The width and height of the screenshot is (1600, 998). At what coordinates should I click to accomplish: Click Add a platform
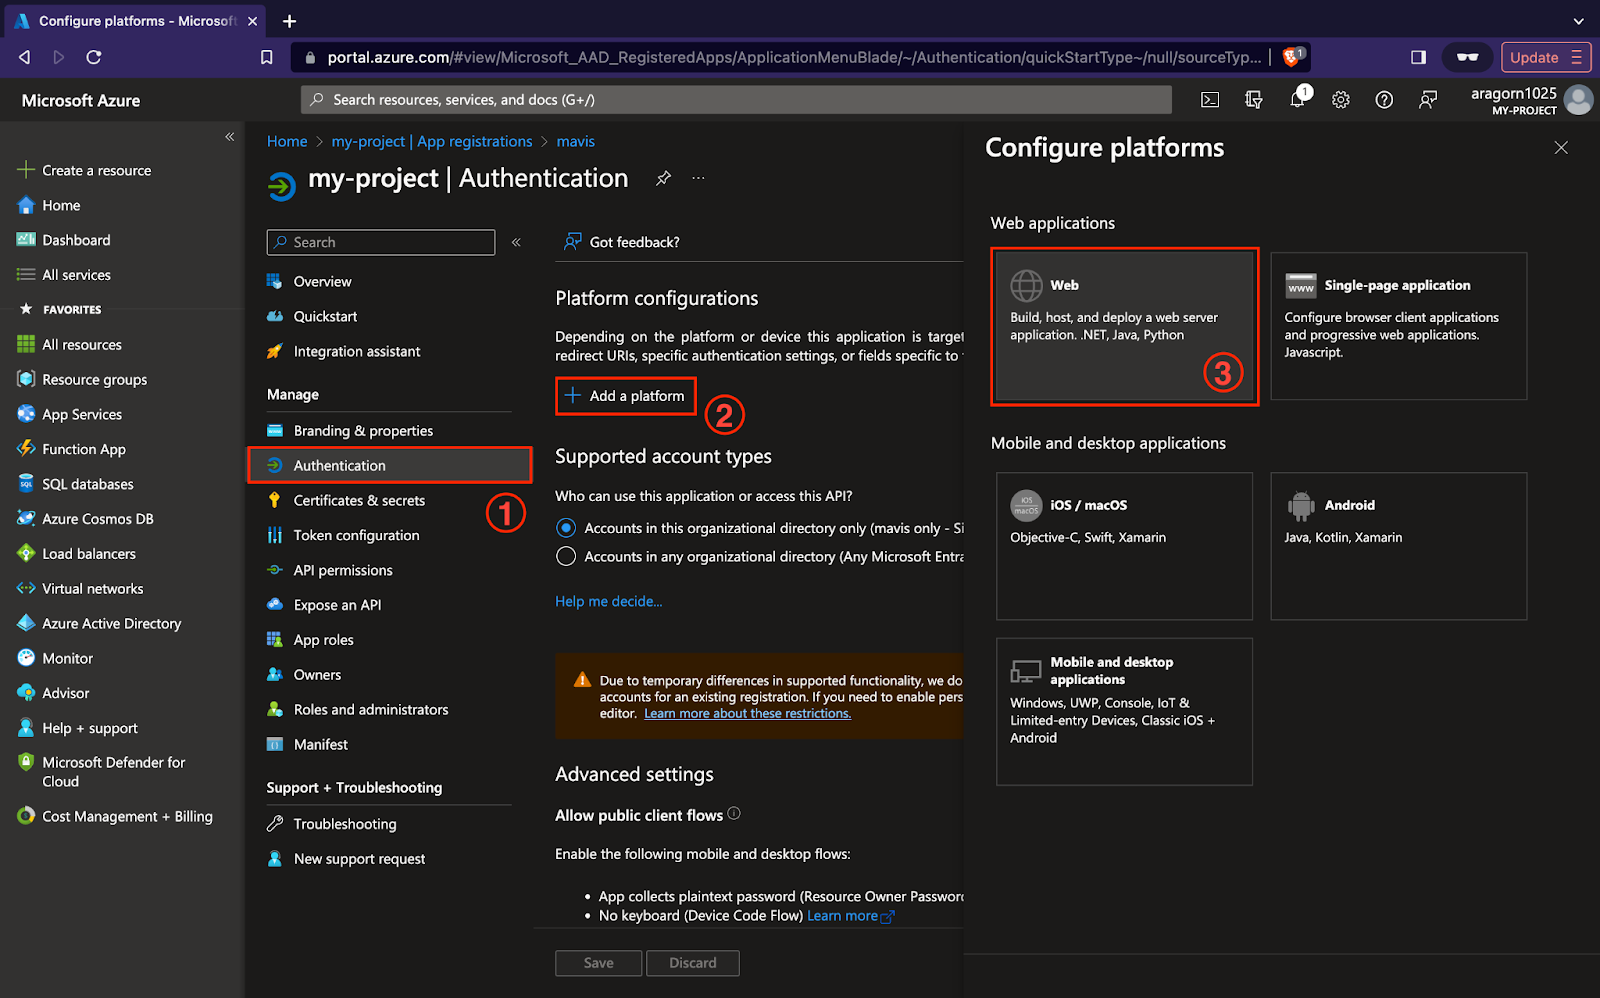[625, 396]
